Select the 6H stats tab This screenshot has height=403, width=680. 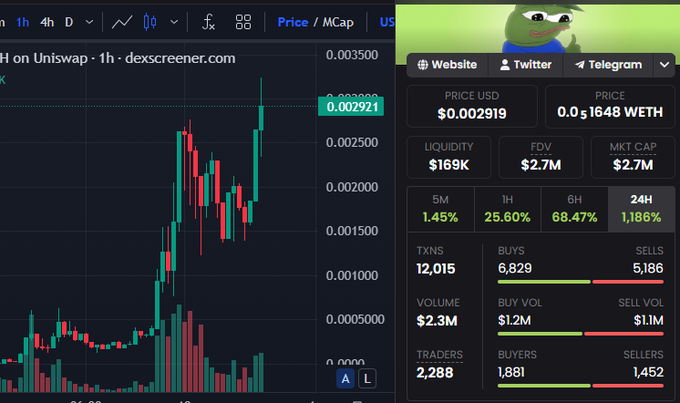pyautogui.click(x=575, y=209)
